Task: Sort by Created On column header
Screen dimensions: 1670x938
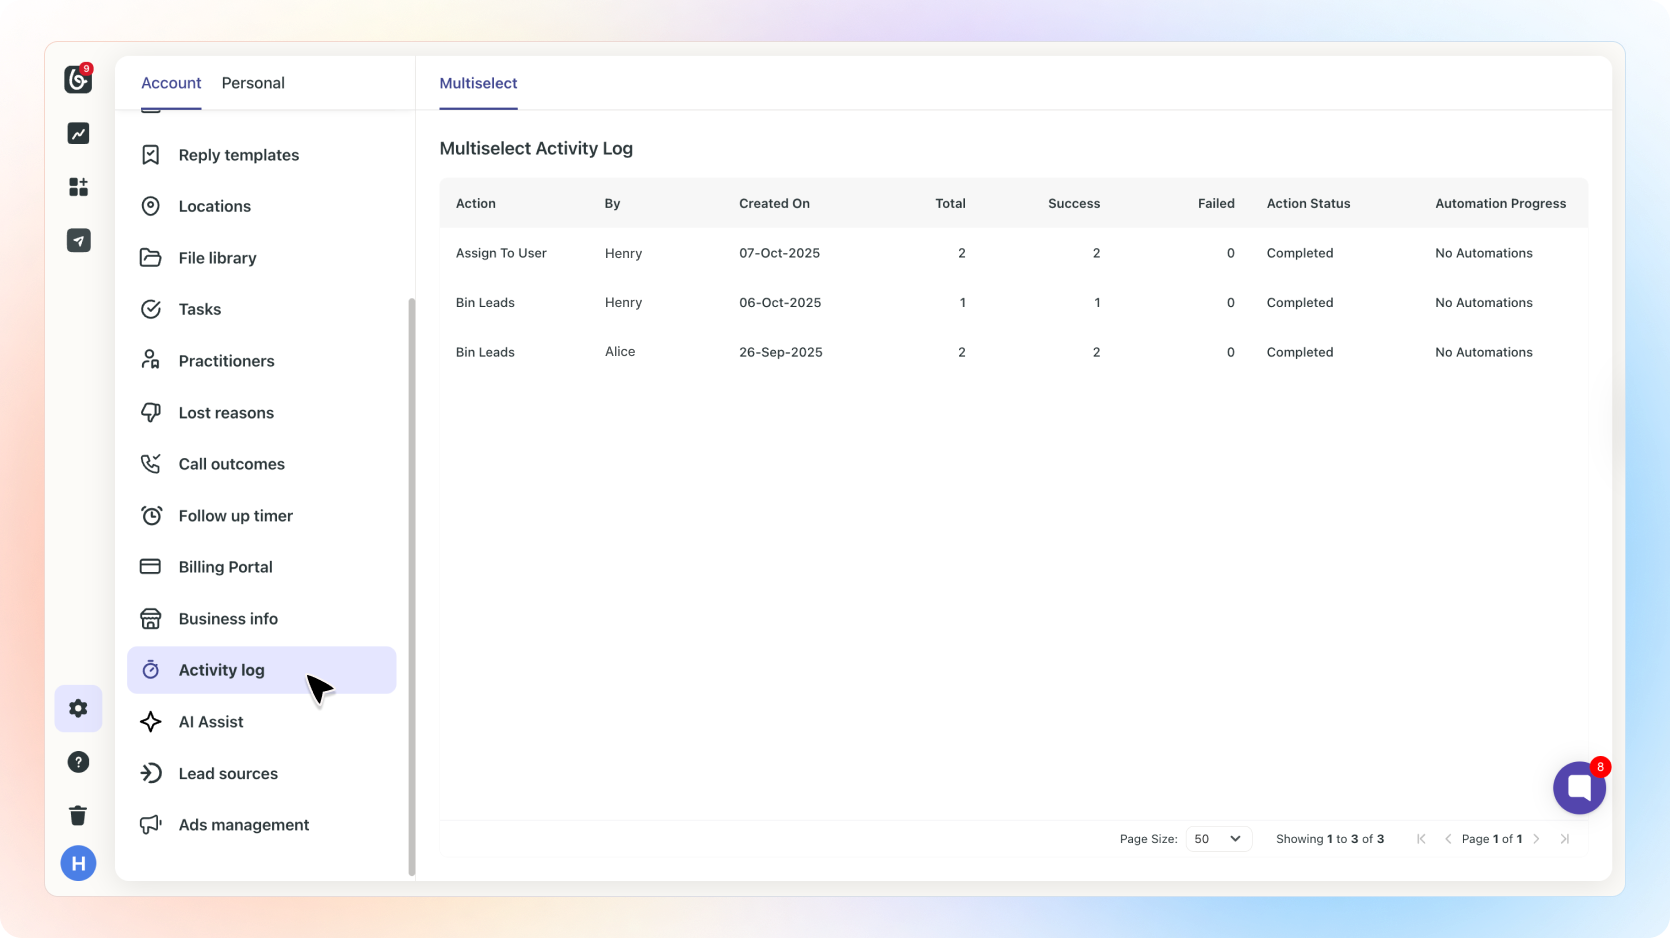Action: (775, 203)
